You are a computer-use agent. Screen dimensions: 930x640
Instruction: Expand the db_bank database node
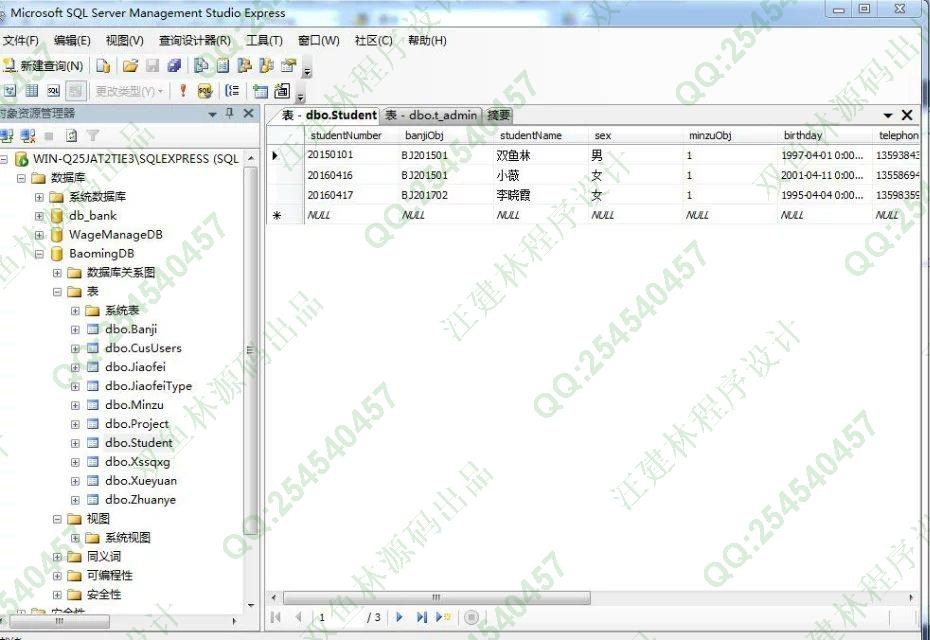pyautogui.click(x=39, y=216)
